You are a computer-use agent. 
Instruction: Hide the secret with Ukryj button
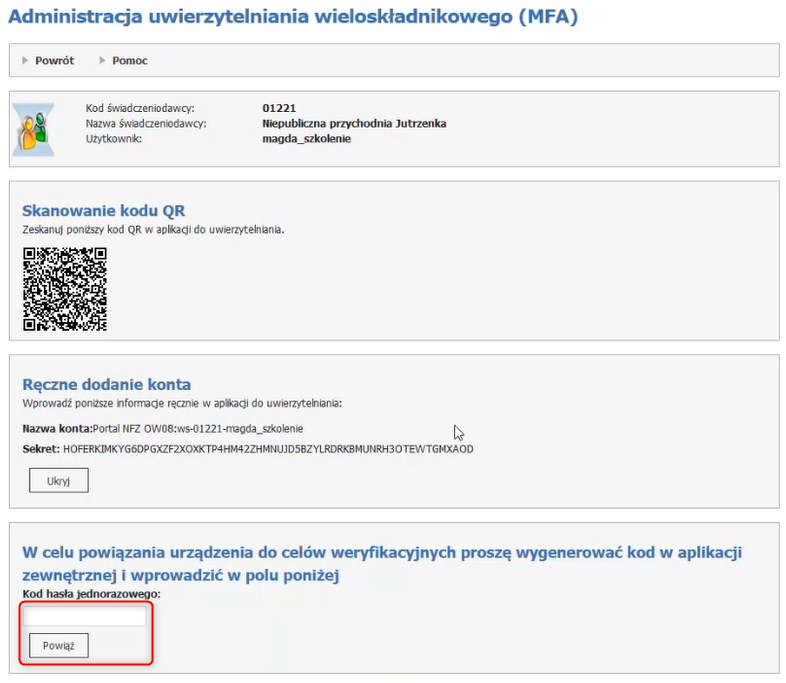(x=59, y=481)
